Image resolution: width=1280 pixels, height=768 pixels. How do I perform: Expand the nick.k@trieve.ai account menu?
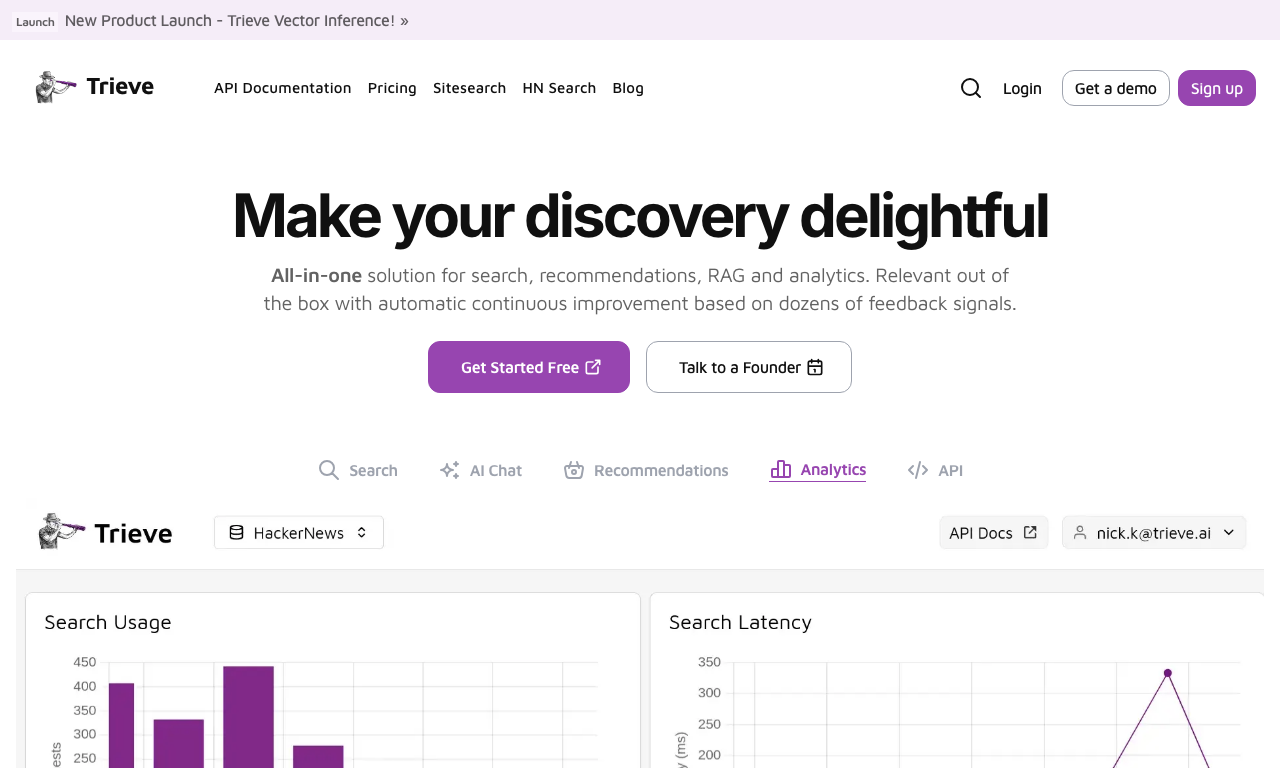(x=1154, y=533)
